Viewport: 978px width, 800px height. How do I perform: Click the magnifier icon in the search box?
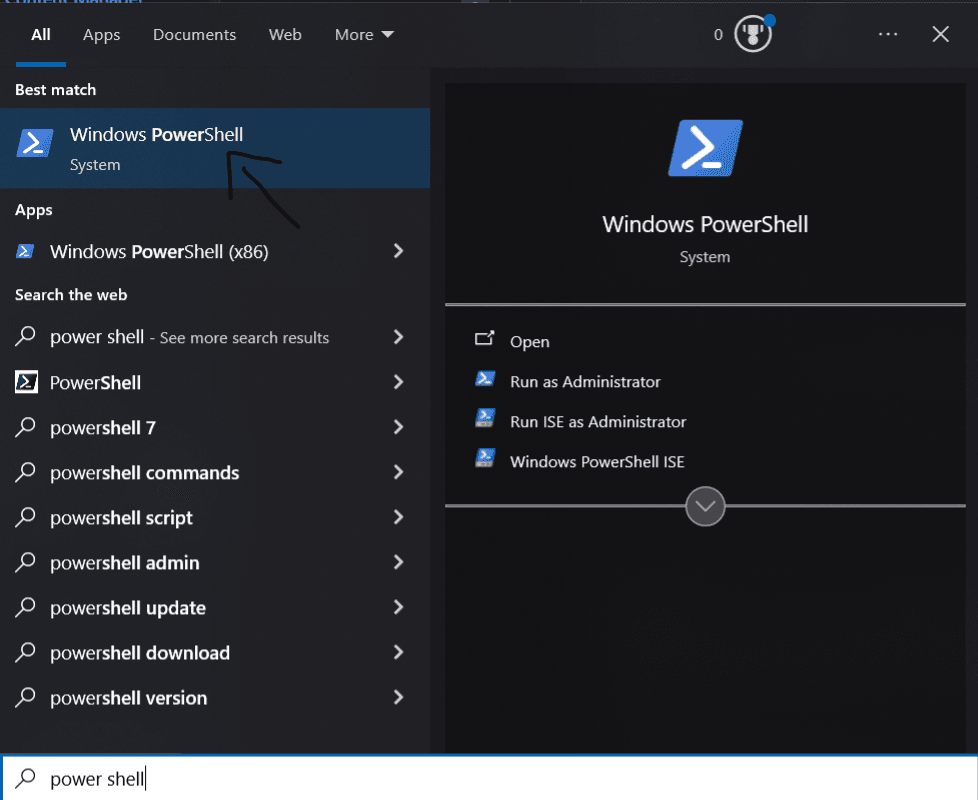click(x=26, y=778)
